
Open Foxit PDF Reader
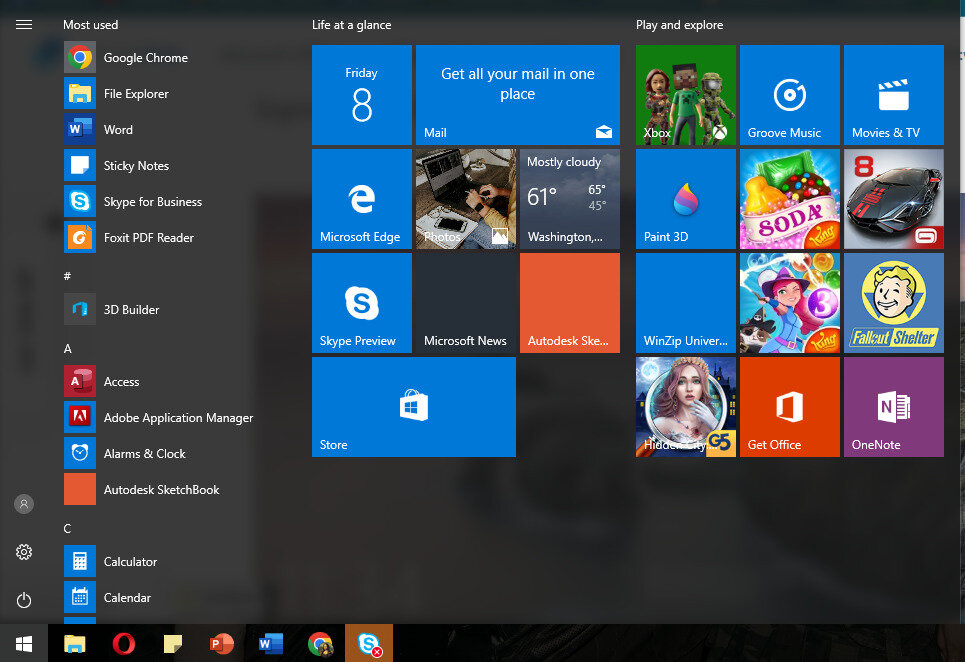tap(160, 237)
